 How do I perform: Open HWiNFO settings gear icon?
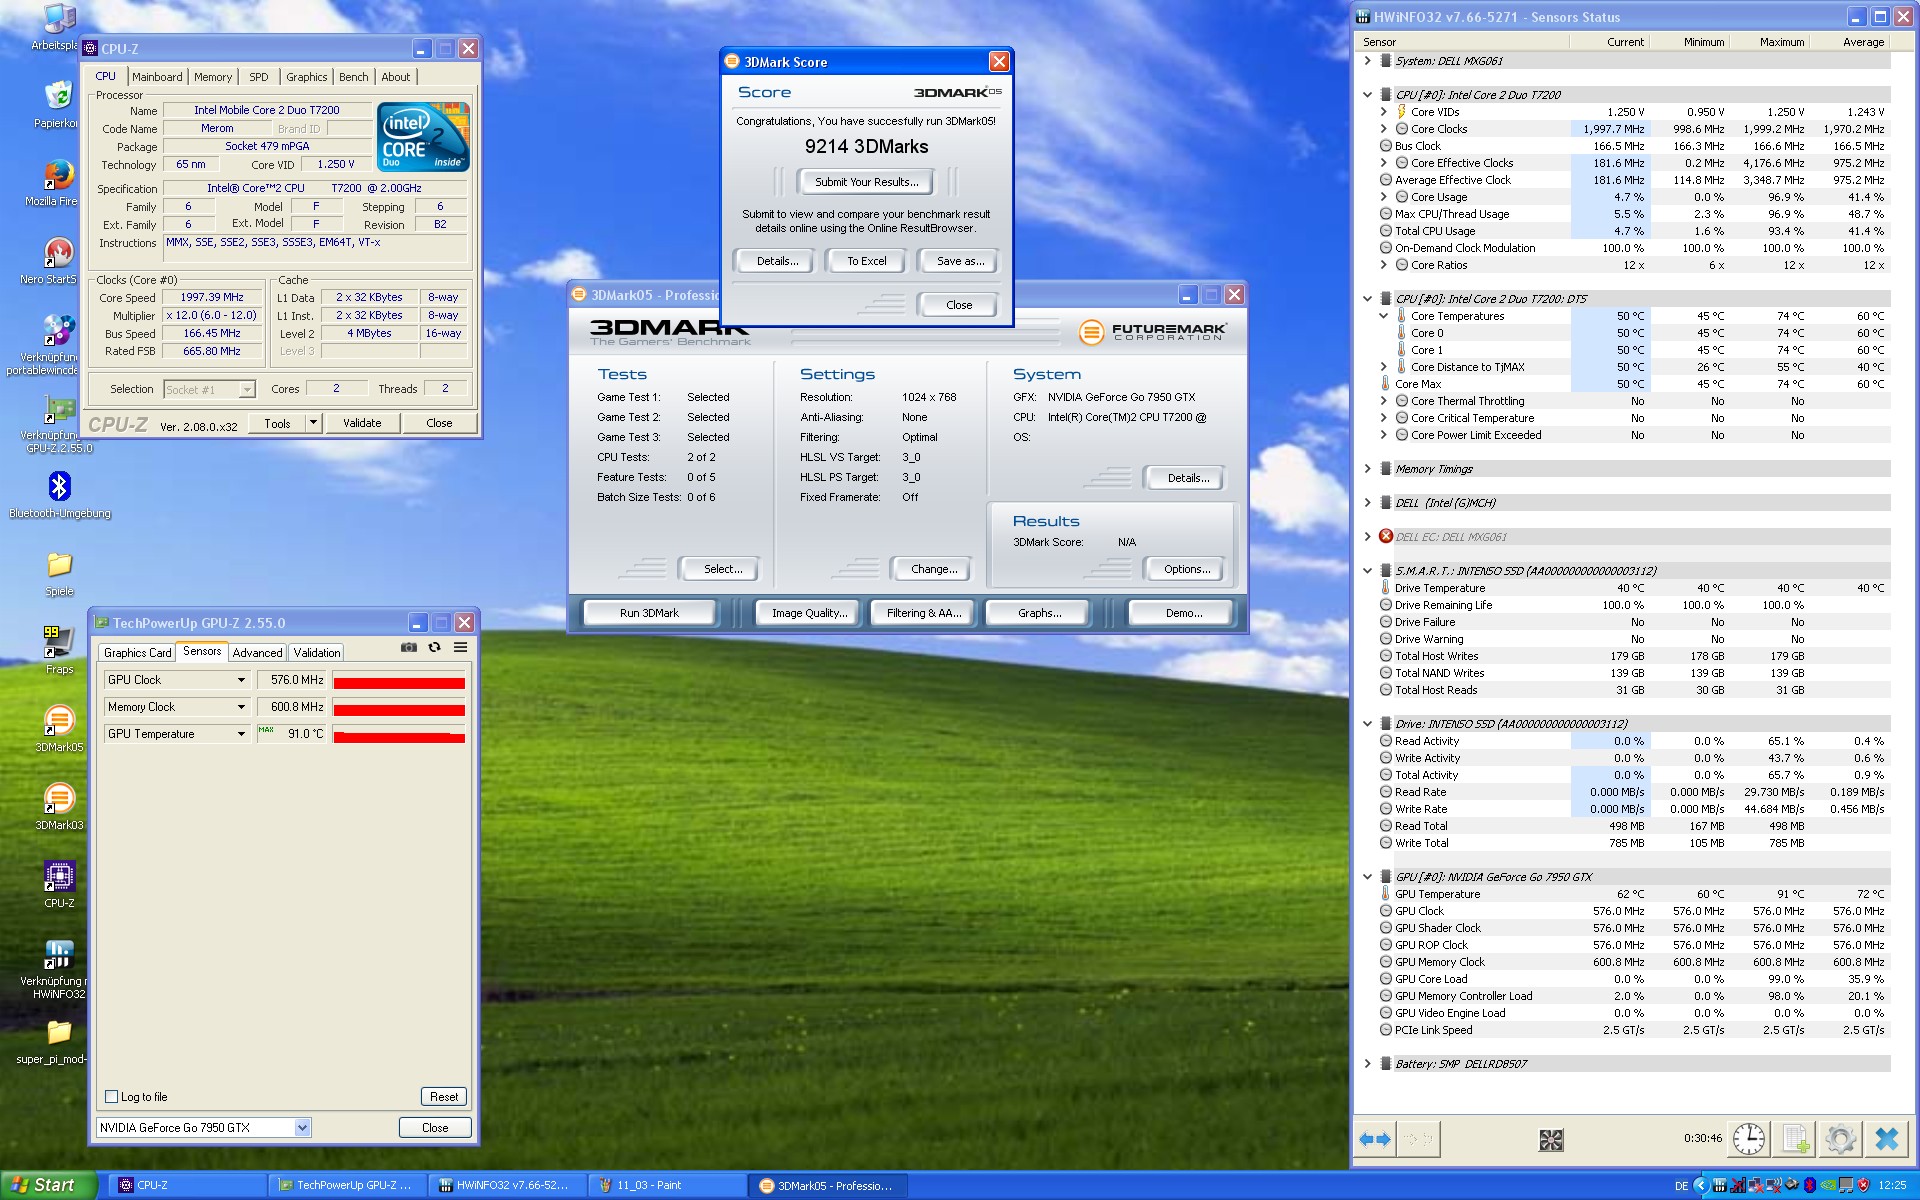(1840, 1138)
